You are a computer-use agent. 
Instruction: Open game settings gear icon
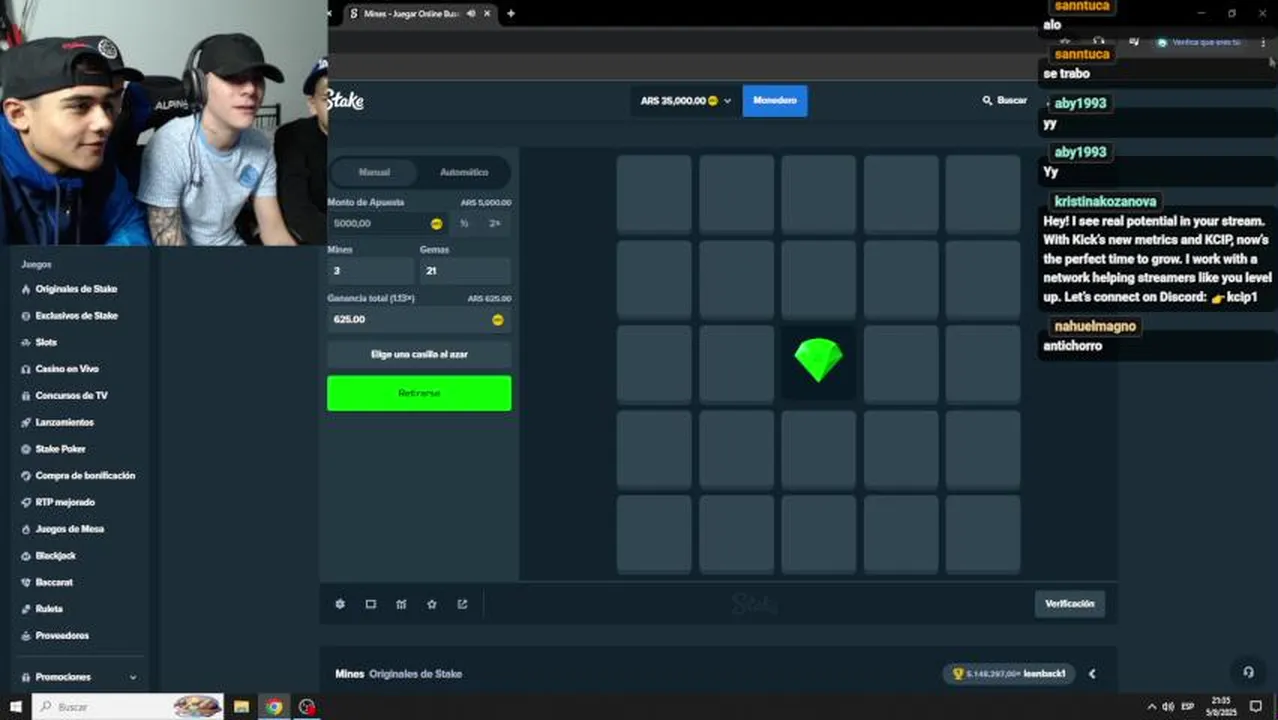[340, 604]
